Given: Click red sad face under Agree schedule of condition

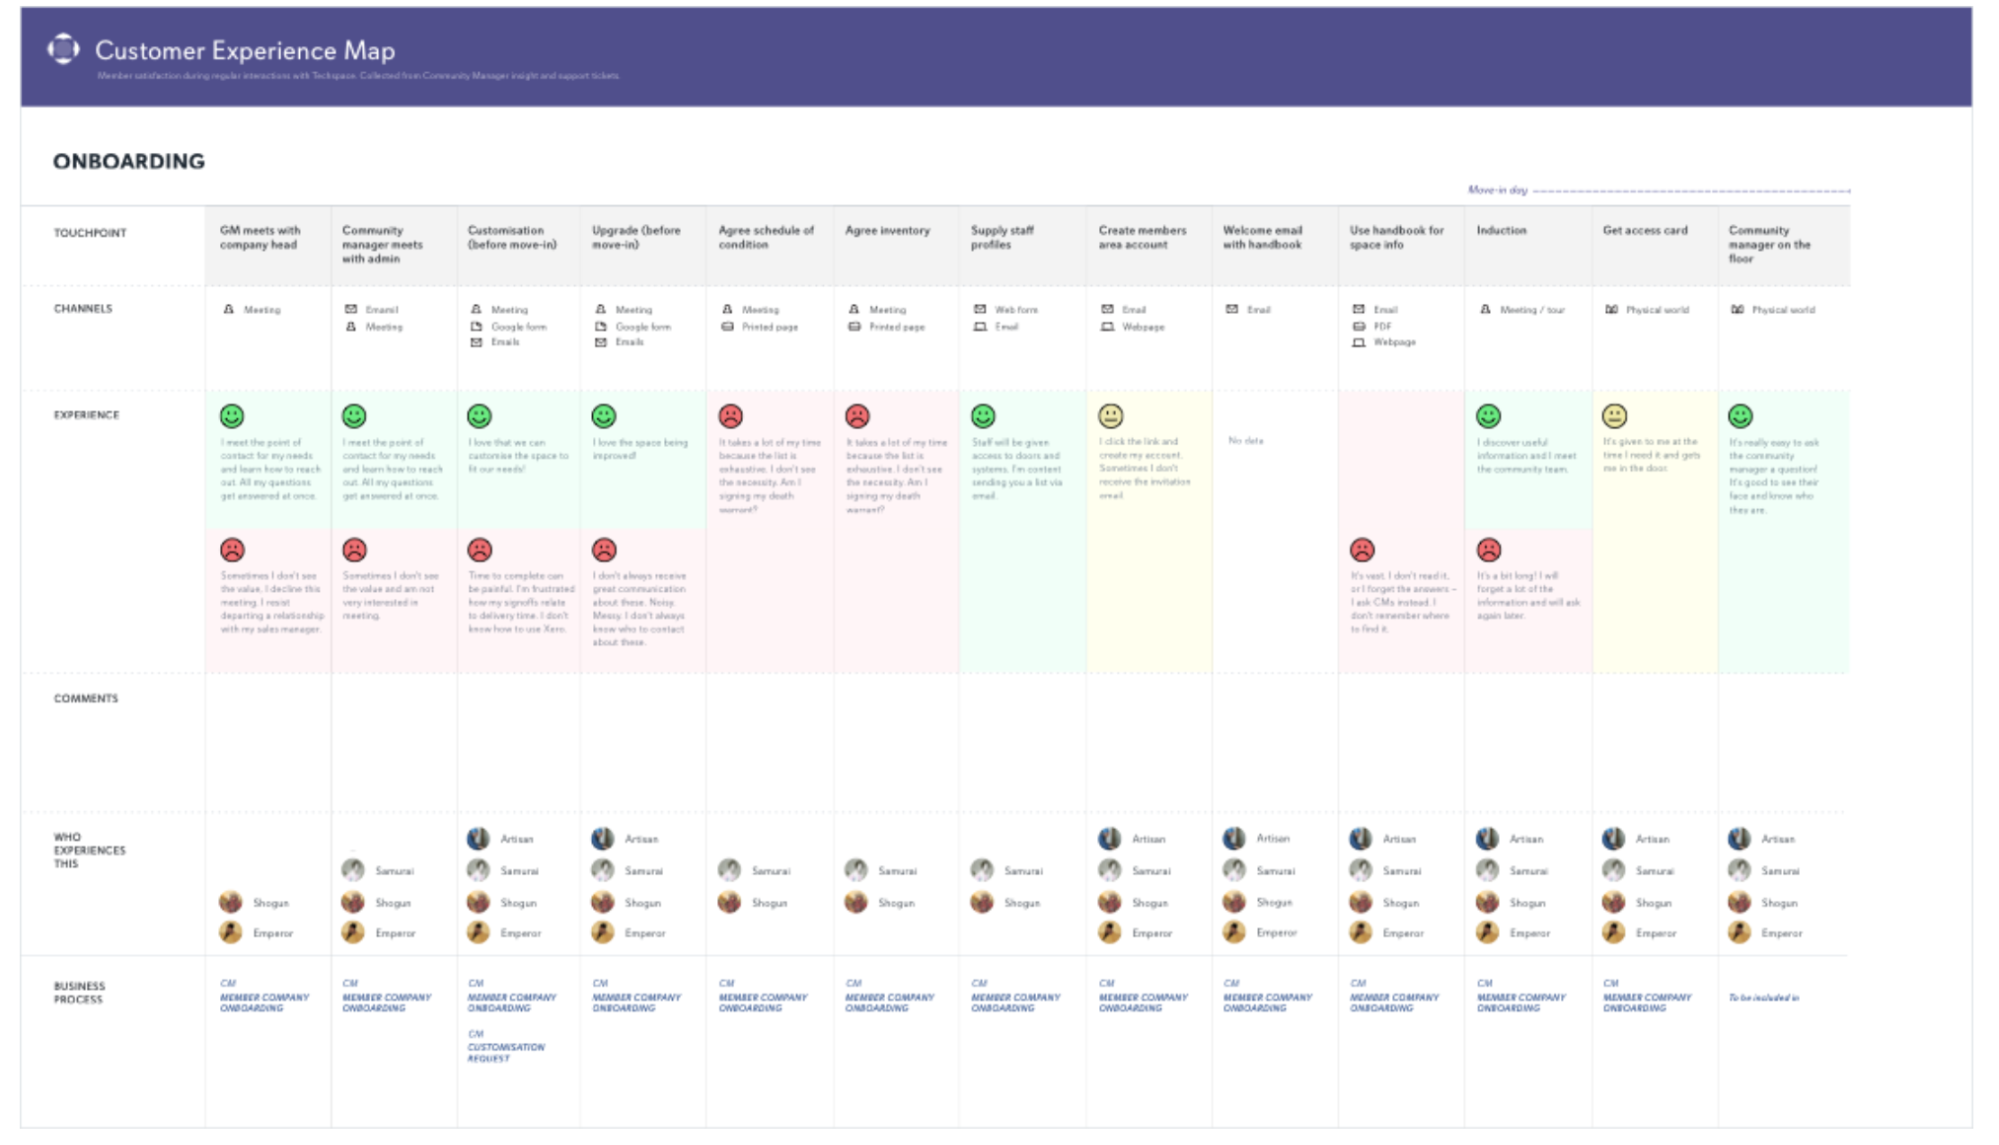Looking at the screenshot, I should (x=731, y=416).
